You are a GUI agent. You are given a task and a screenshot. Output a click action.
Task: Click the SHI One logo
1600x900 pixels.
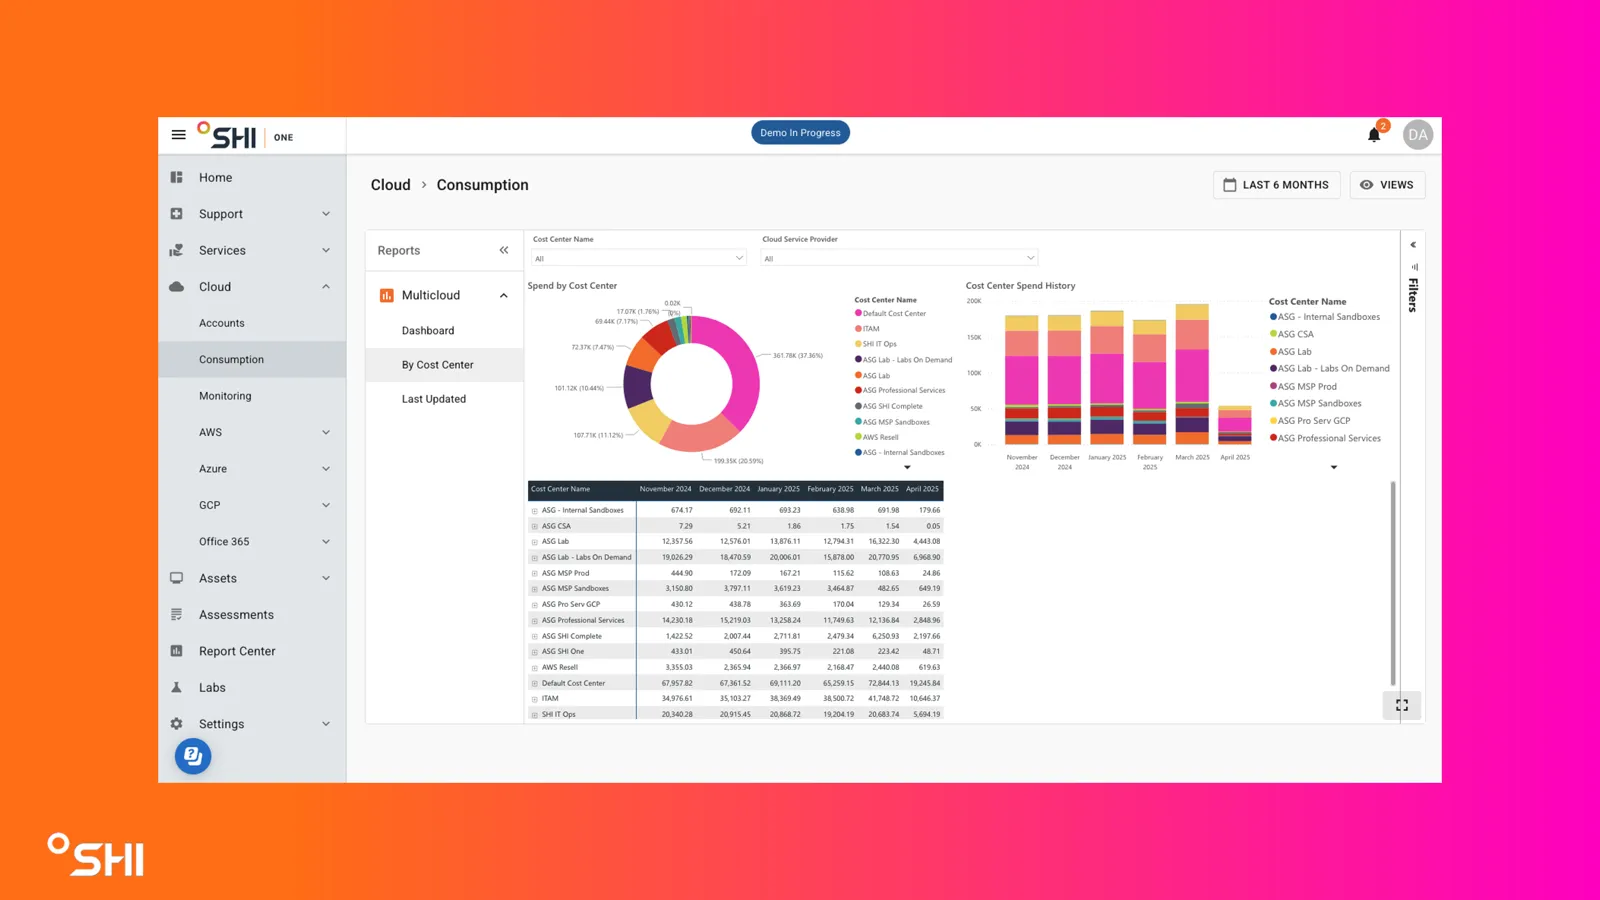click(x=245, y=135)
